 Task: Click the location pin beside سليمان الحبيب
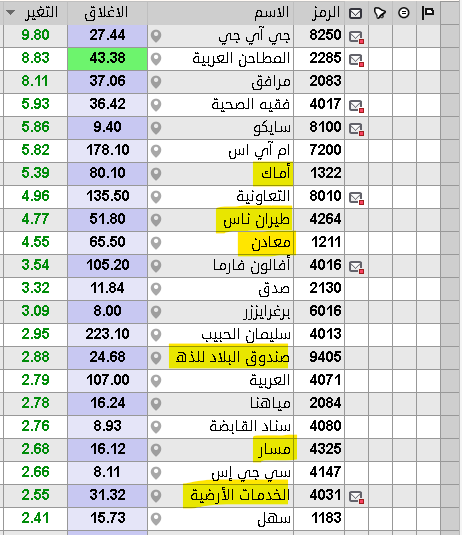(156, 335)
